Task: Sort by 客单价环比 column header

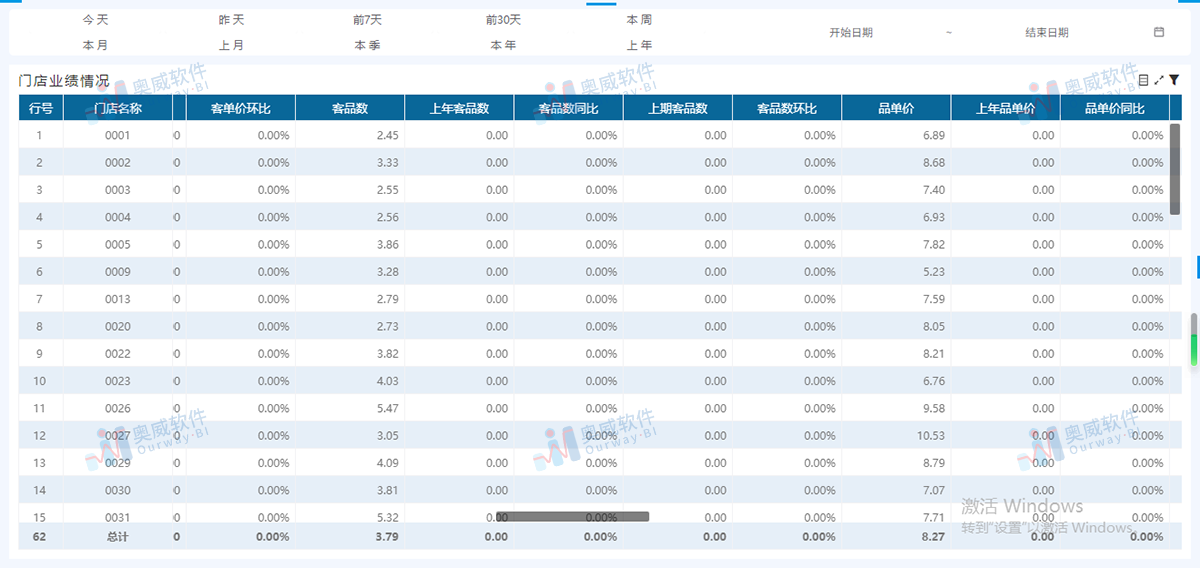Action: pyautogui.click(x=241, y=108)
